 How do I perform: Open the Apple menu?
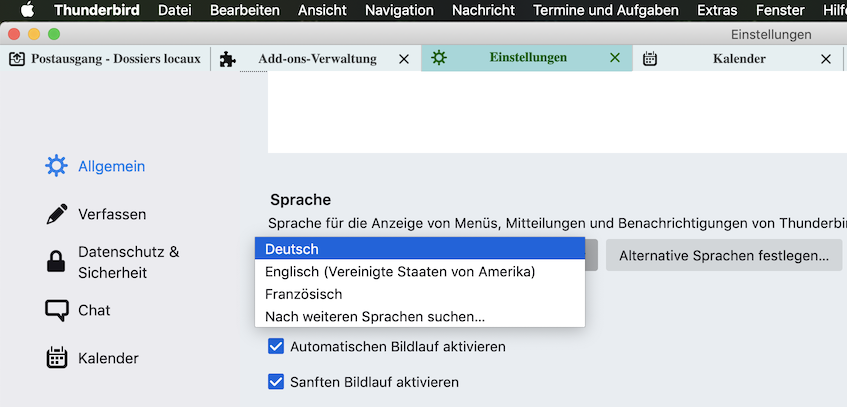[27, 10]
